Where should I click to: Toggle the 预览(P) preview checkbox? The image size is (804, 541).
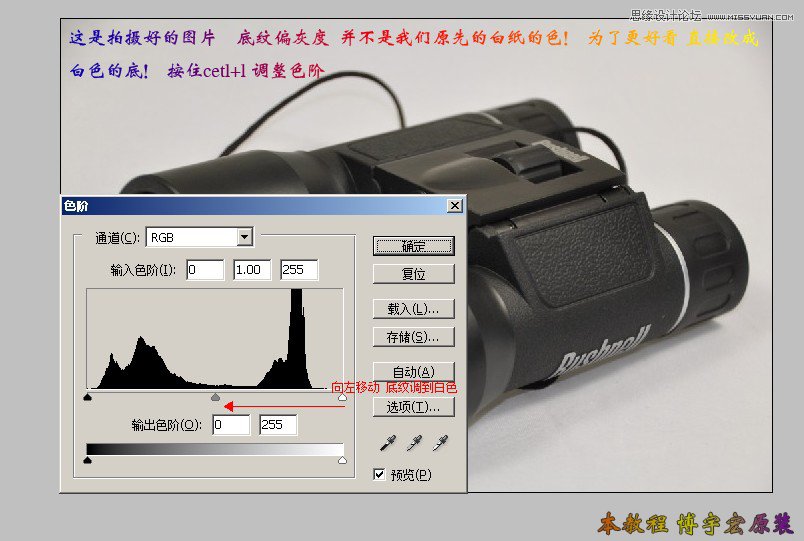pyautogui.click(x=379, y=474)
